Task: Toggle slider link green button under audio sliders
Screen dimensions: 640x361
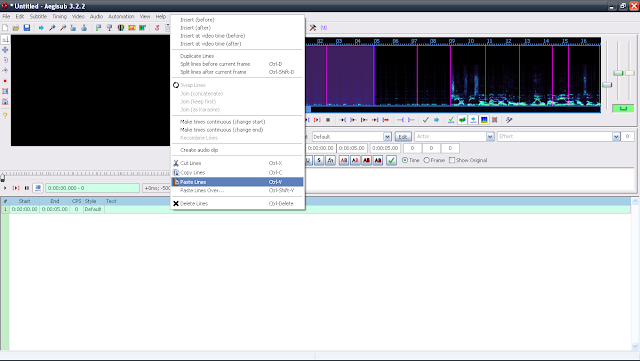Action: click(x=623, y=108)
